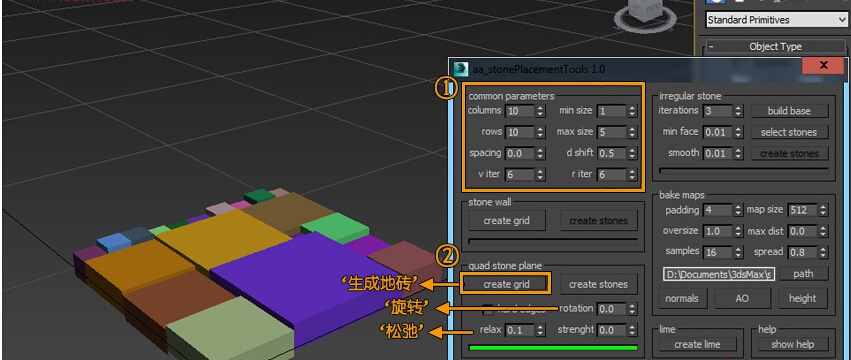Click the smooth value field
The width and height of the screenshot is (851, 360).
click(x=717, y=153)
